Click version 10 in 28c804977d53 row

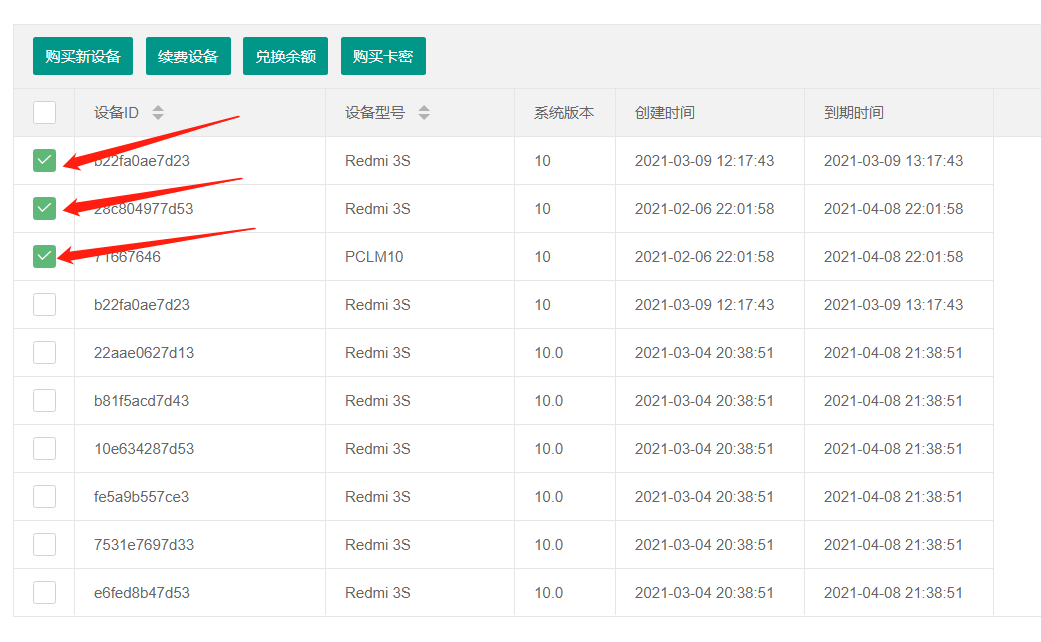pos(542,208)
